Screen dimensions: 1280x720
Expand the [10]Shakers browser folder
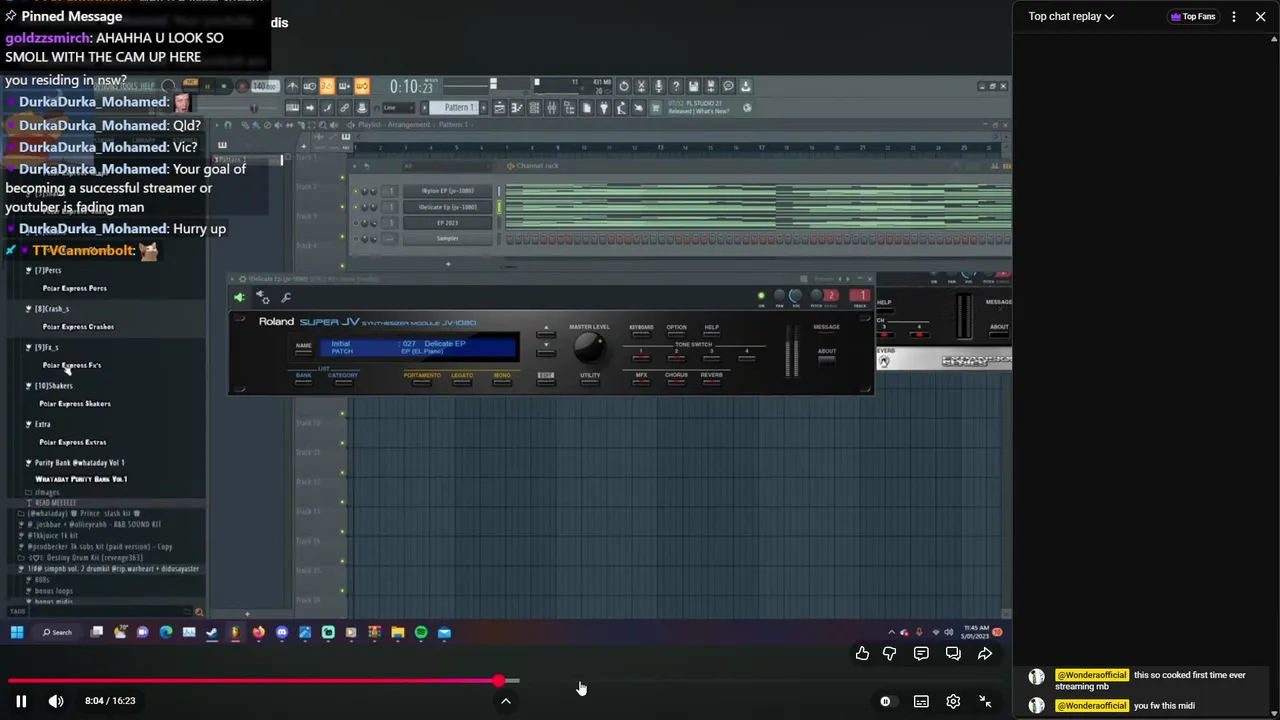tap(54, 386)
